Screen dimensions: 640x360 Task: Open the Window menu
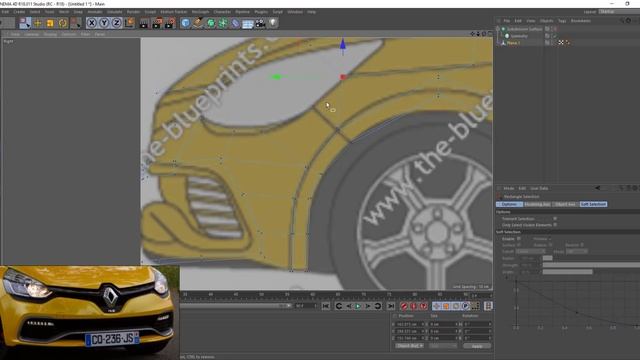[295, 12]
